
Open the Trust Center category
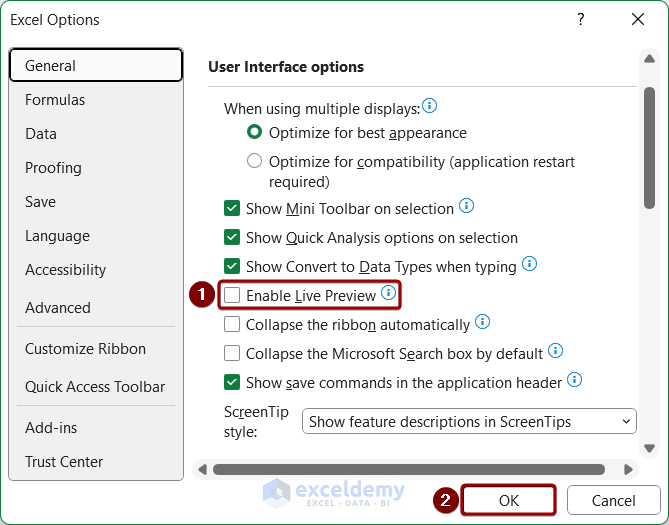pos(96,461)
